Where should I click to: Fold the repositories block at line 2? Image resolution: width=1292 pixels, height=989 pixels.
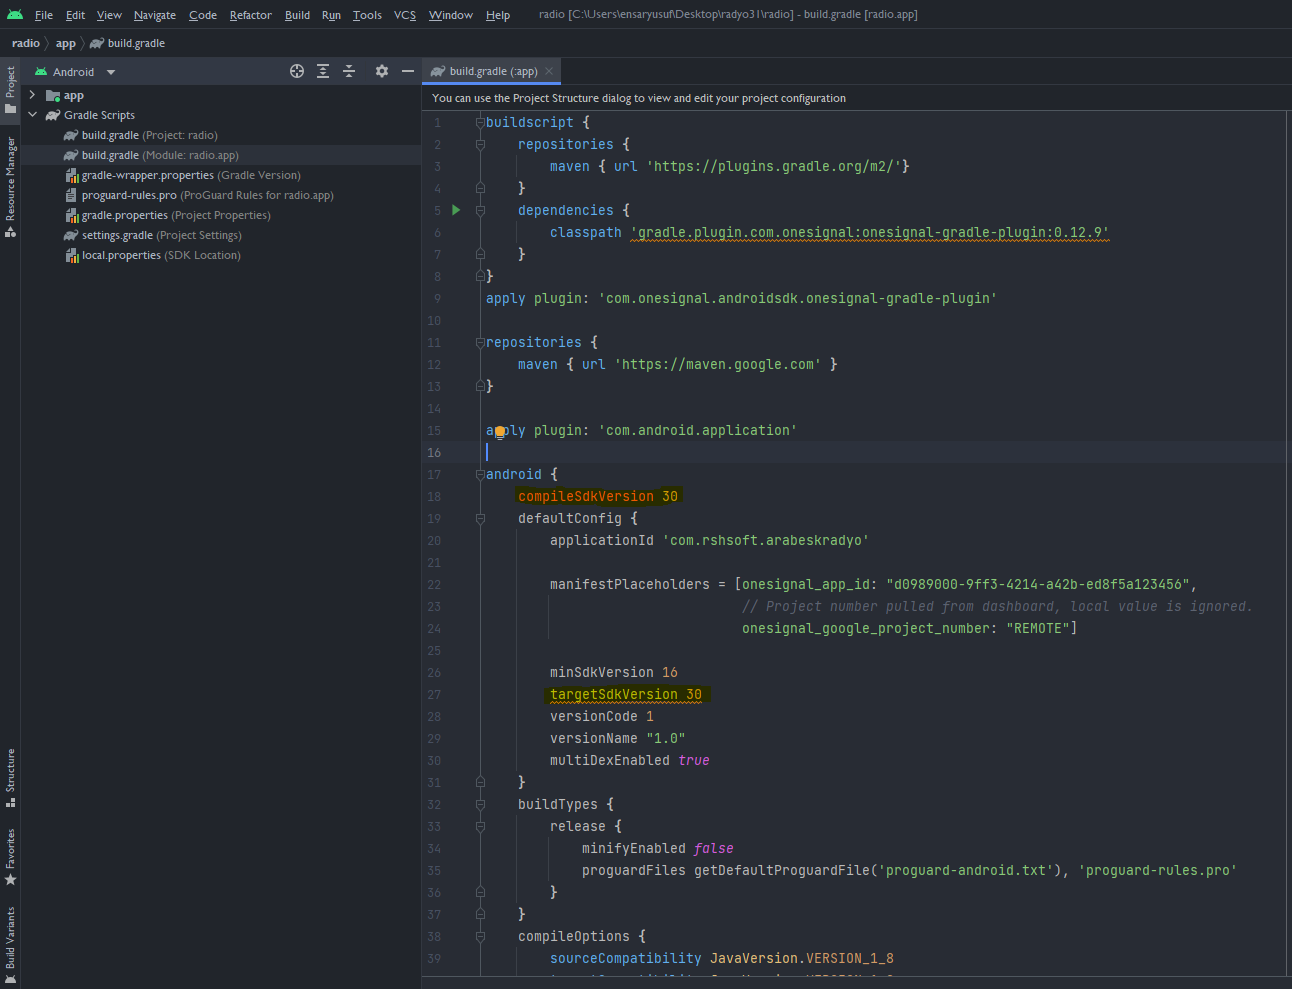point(480,144)
